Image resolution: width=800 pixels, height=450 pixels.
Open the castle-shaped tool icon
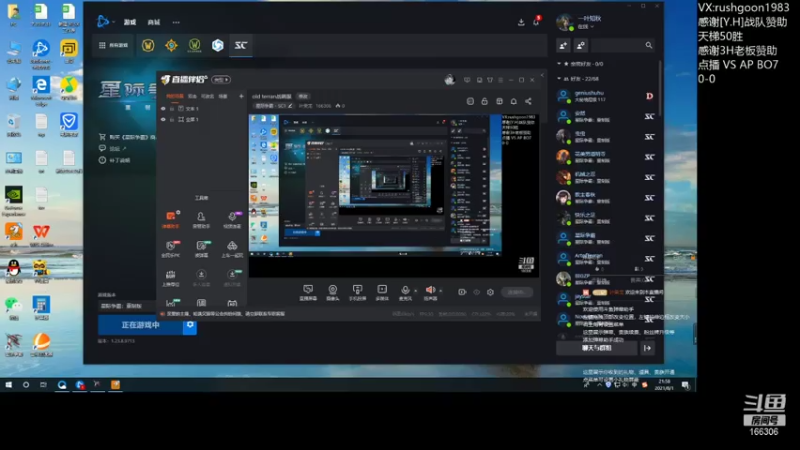pyautogui.click(x=170, y=277)
